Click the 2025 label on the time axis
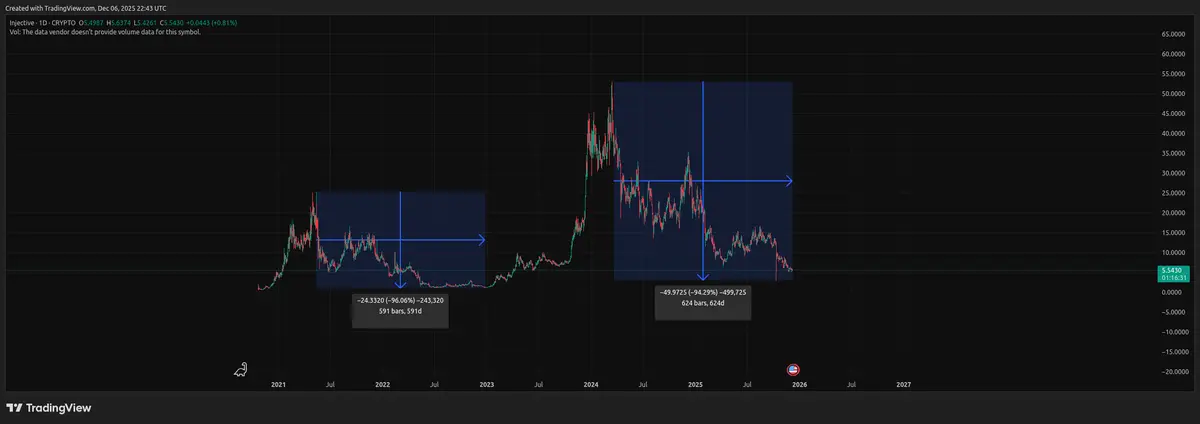This screenshot has width=1200, height=424. (x=695, y=384)
